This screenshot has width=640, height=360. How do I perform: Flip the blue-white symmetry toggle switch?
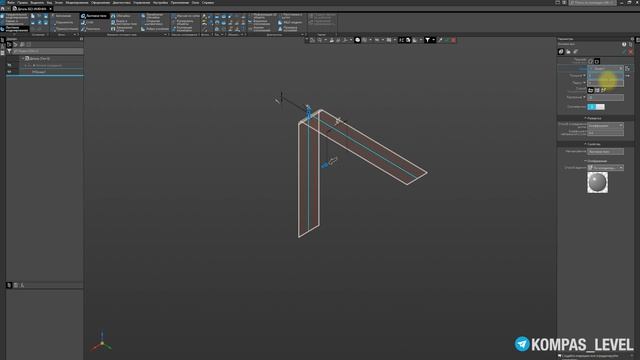[596, 107]
